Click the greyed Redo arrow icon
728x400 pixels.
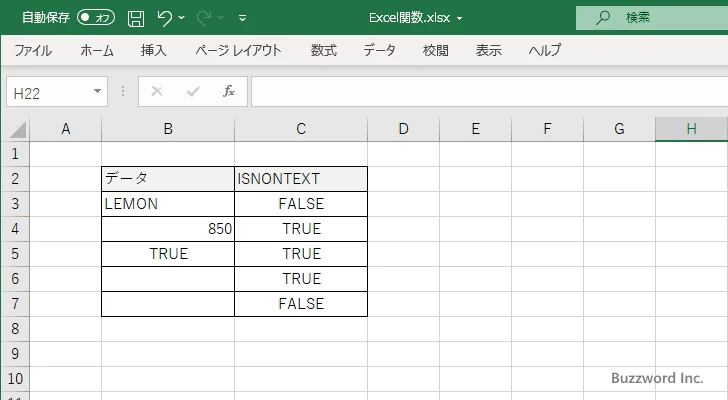click(203, 18)
